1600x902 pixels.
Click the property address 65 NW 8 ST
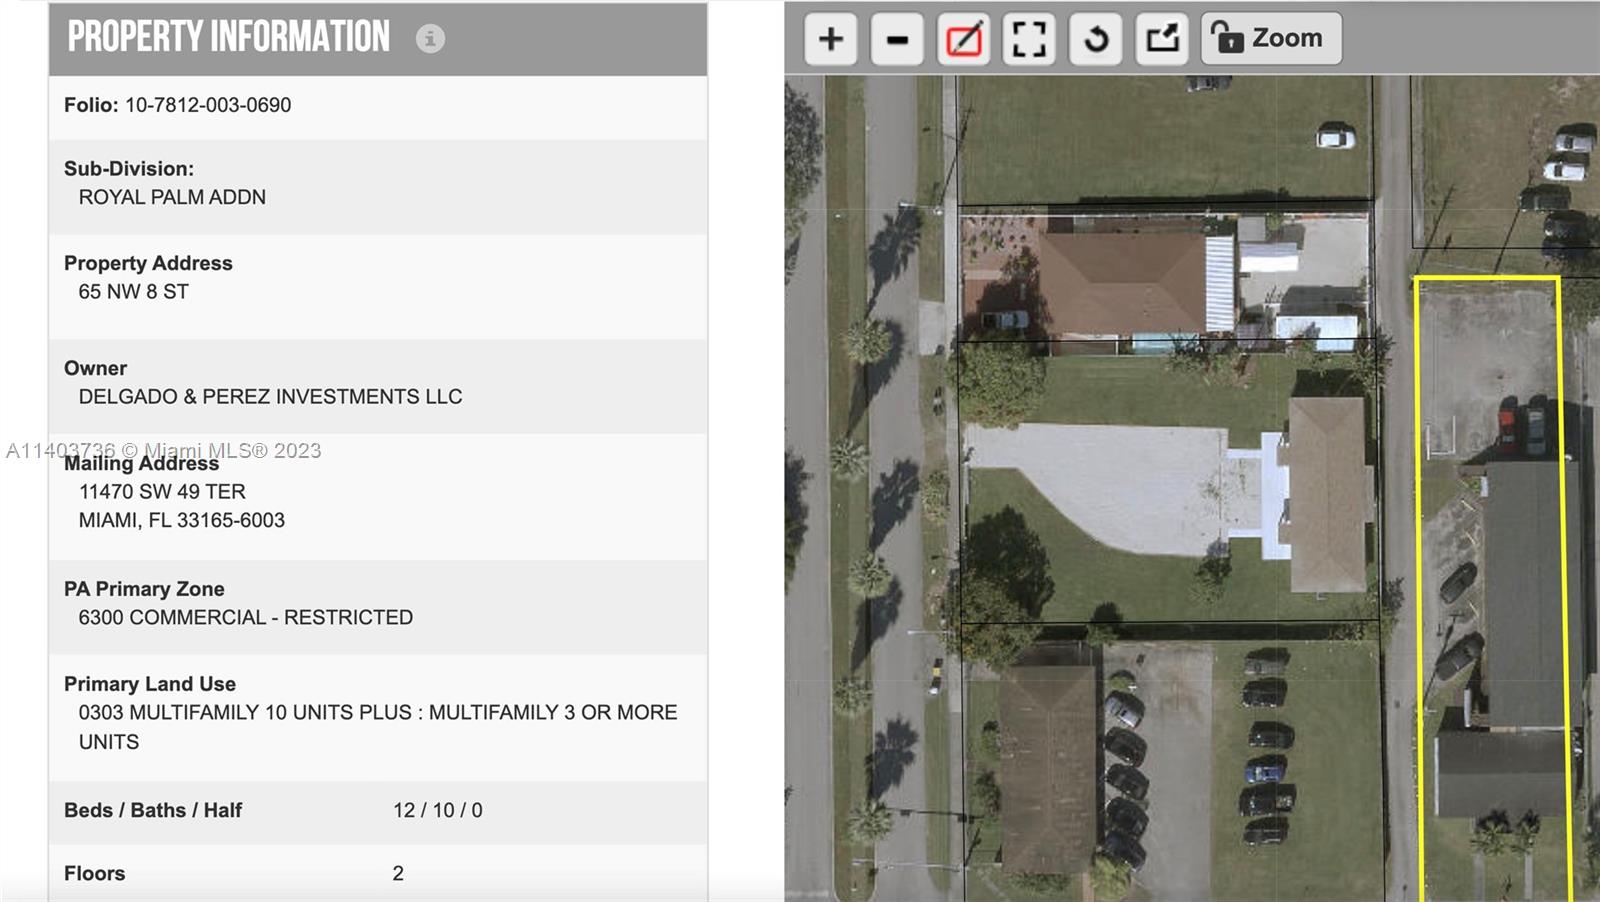(133, 292)
